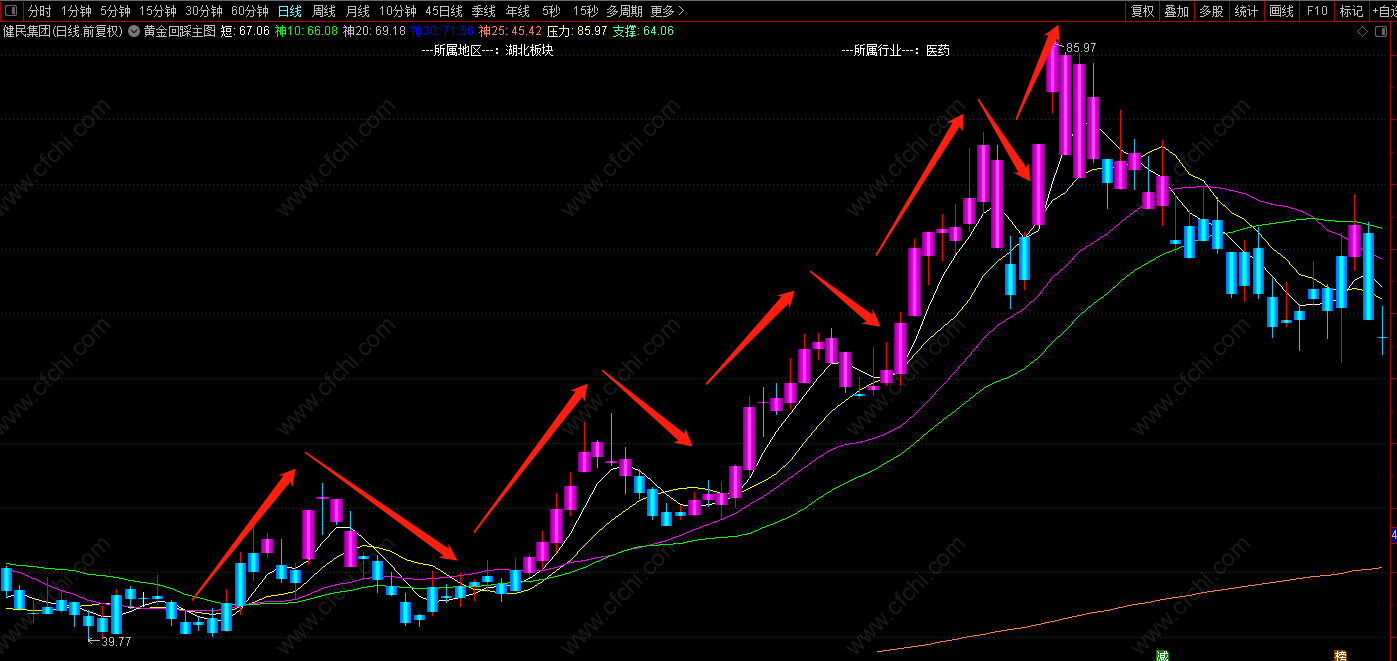This screenshot has width=1397, height=661.
Task: Select the 15分钟 period tab
Action: pos(158,11)
